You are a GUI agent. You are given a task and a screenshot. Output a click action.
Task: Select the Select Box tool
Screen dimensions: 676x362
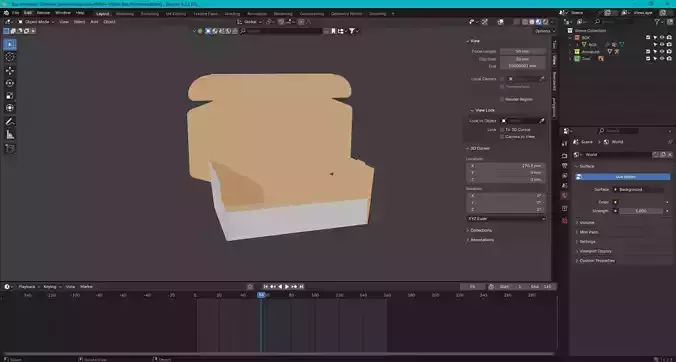coord(10,44)
